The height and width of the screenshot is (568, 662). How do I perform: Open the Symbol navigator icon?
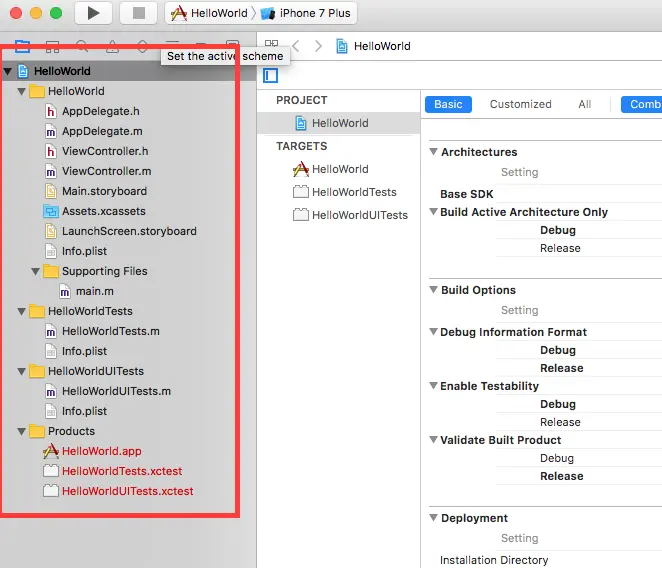pyautogui.click(x=52, y=46)
